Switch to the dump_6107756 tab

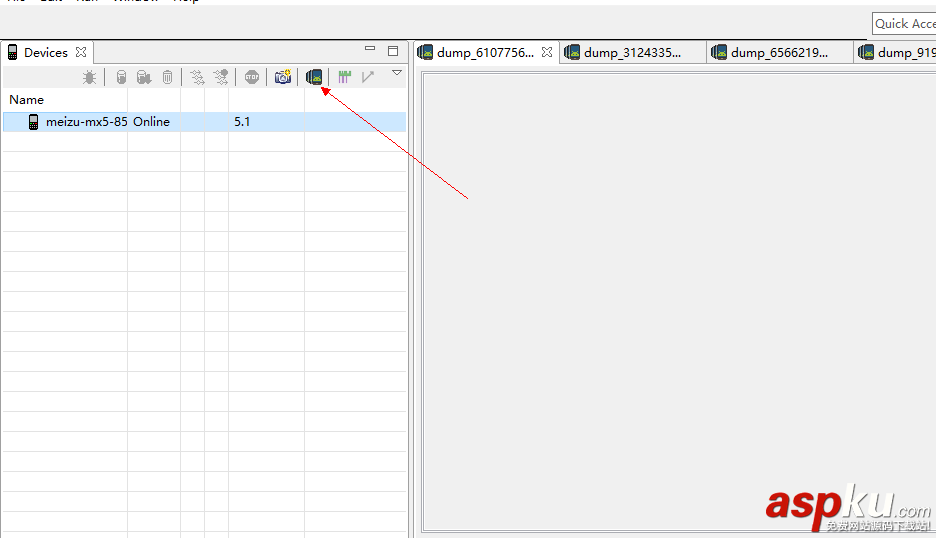485,53
